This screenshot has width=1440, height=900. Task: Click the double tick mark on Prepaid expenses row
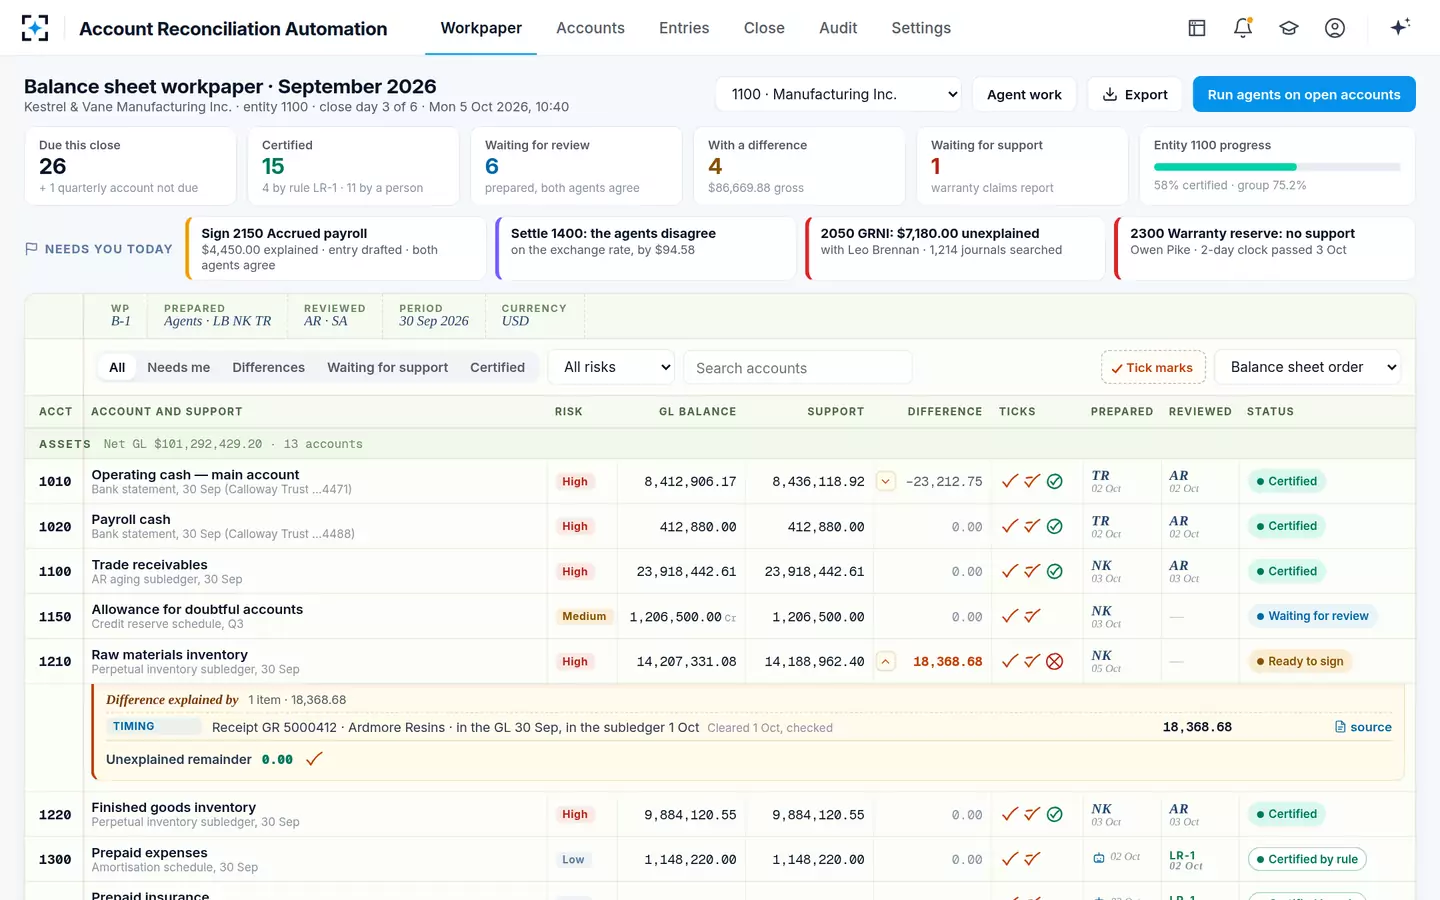point(1032,859)
